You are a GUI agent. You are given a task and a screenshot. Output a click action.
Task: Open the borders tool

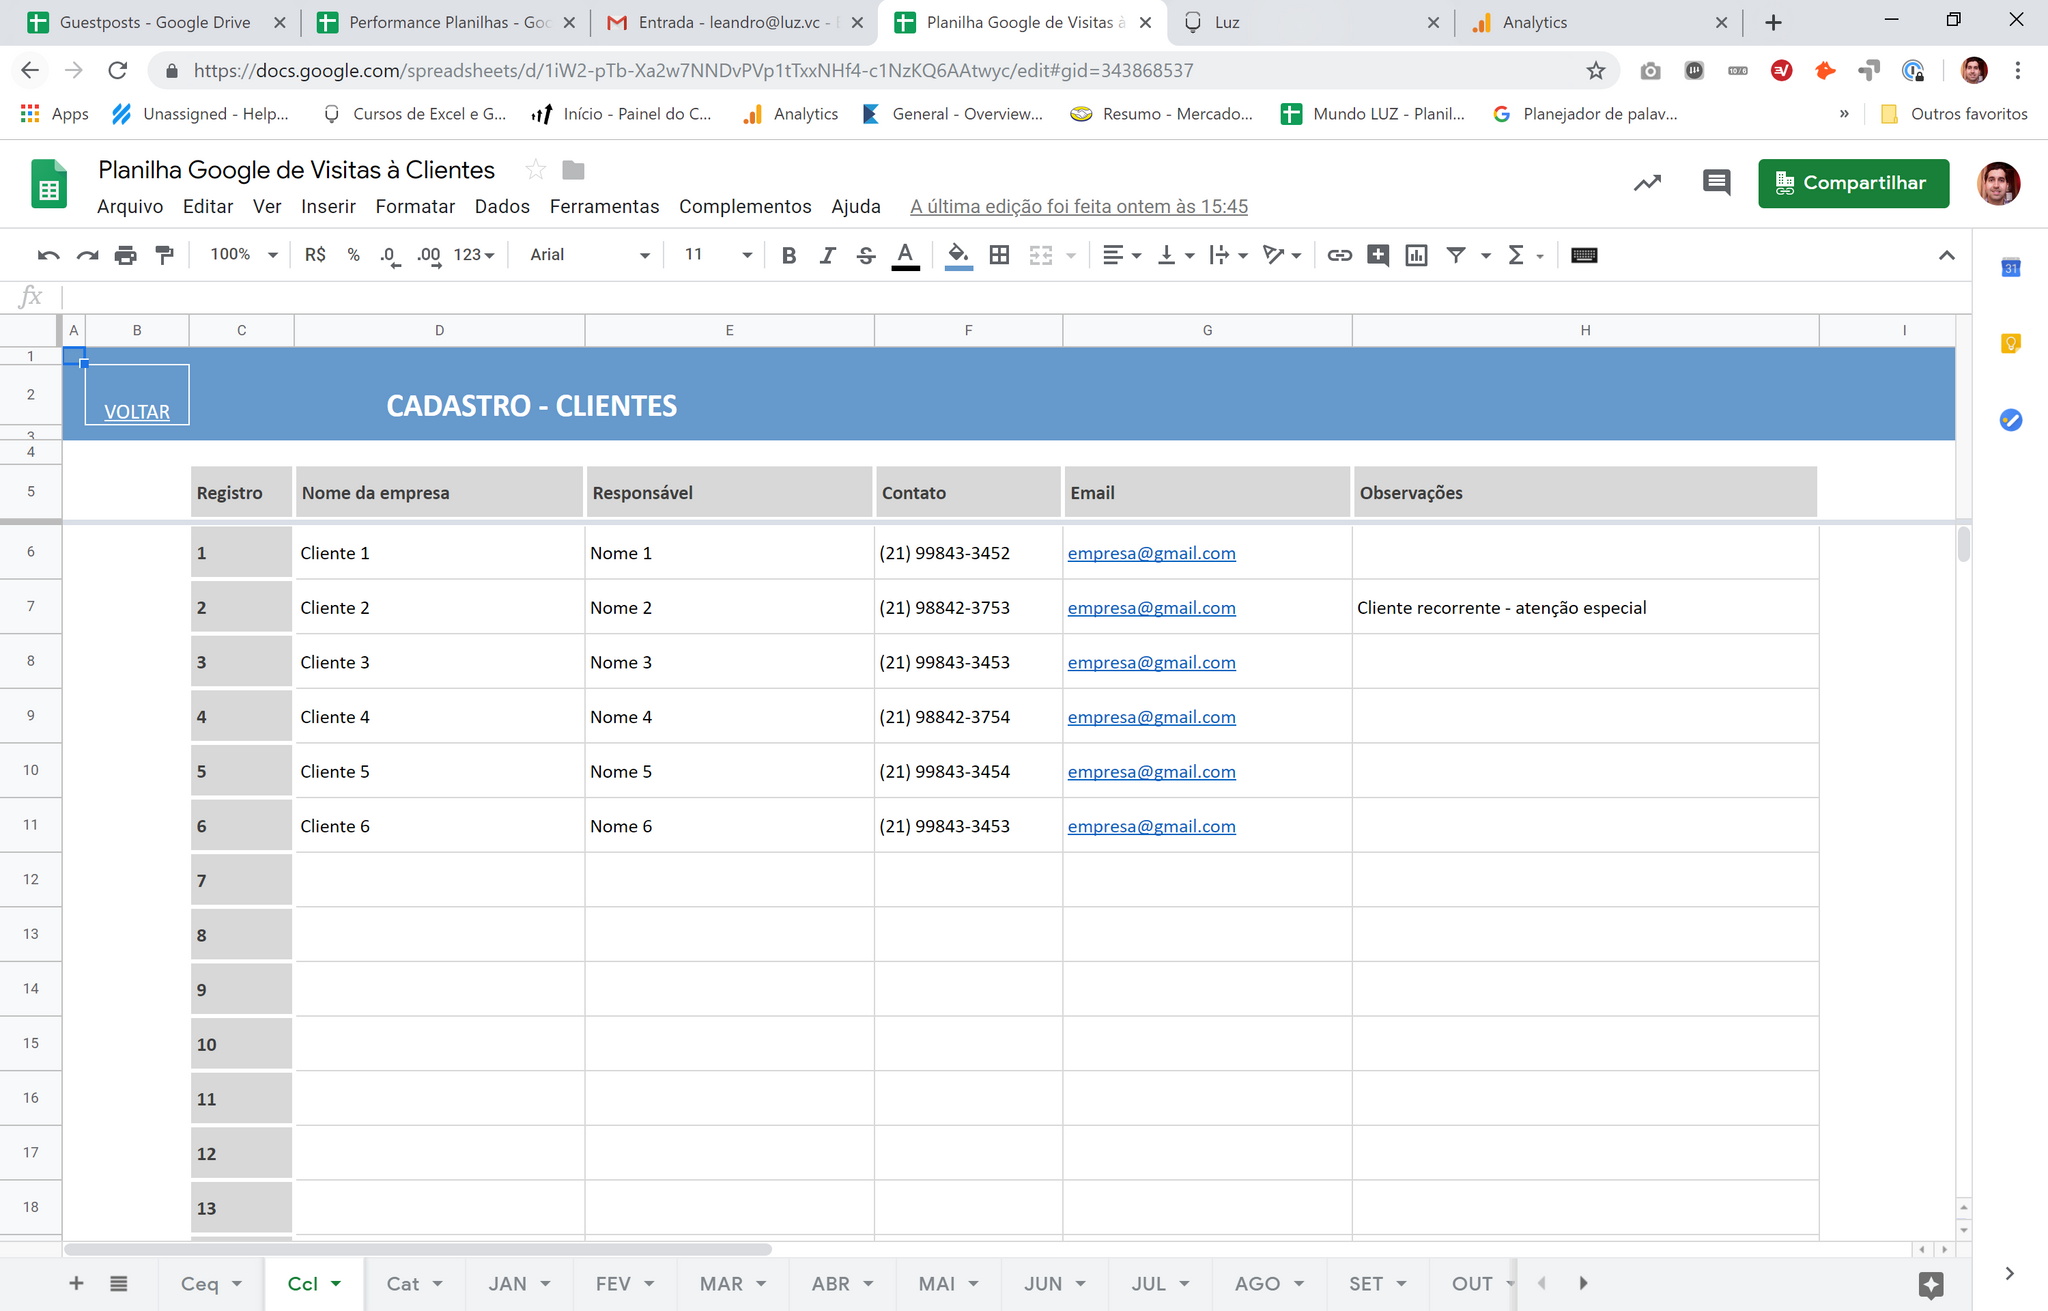(x=999, y=255)
